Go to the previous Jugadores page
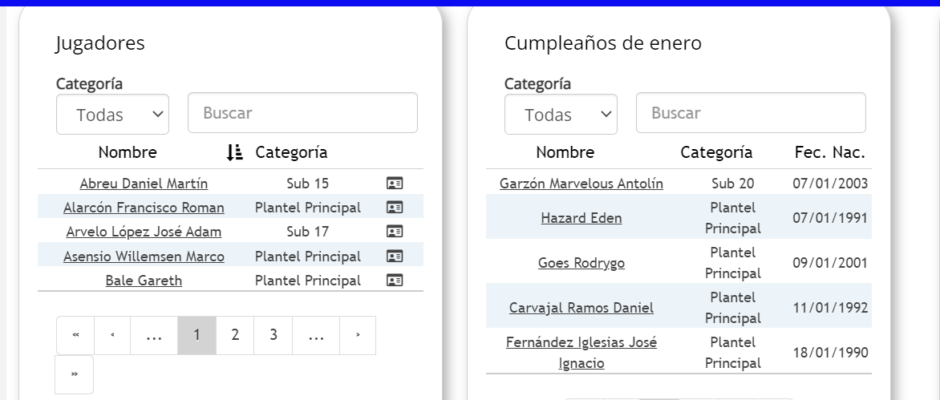The image size is (940, 400). click(x=113, y=335)
